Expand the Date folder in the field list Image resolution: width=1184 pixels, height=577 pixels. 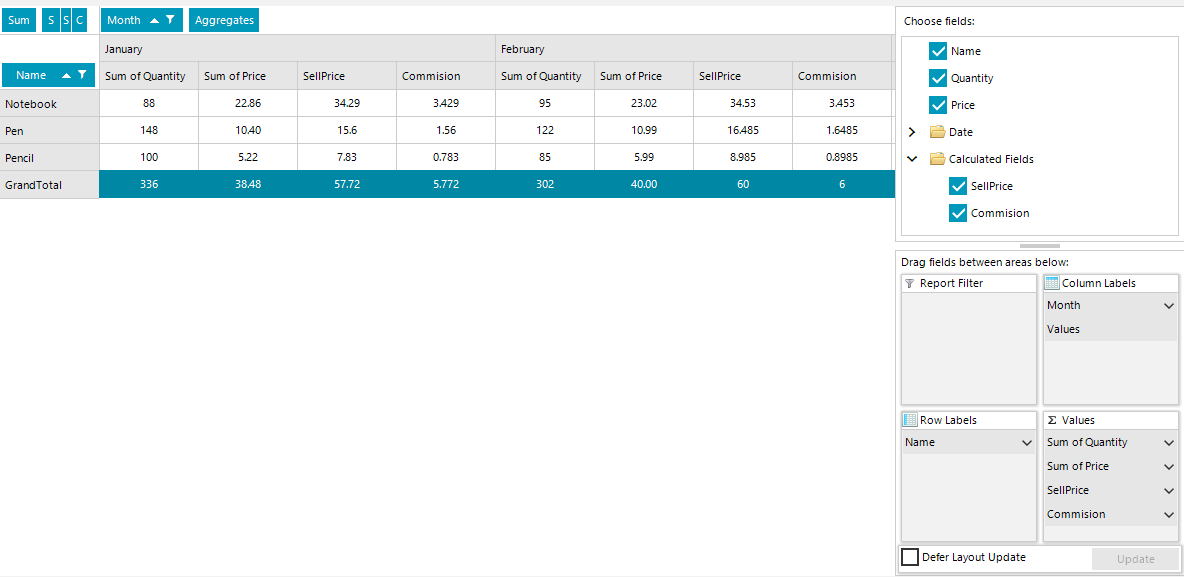(x=911, y=131)
